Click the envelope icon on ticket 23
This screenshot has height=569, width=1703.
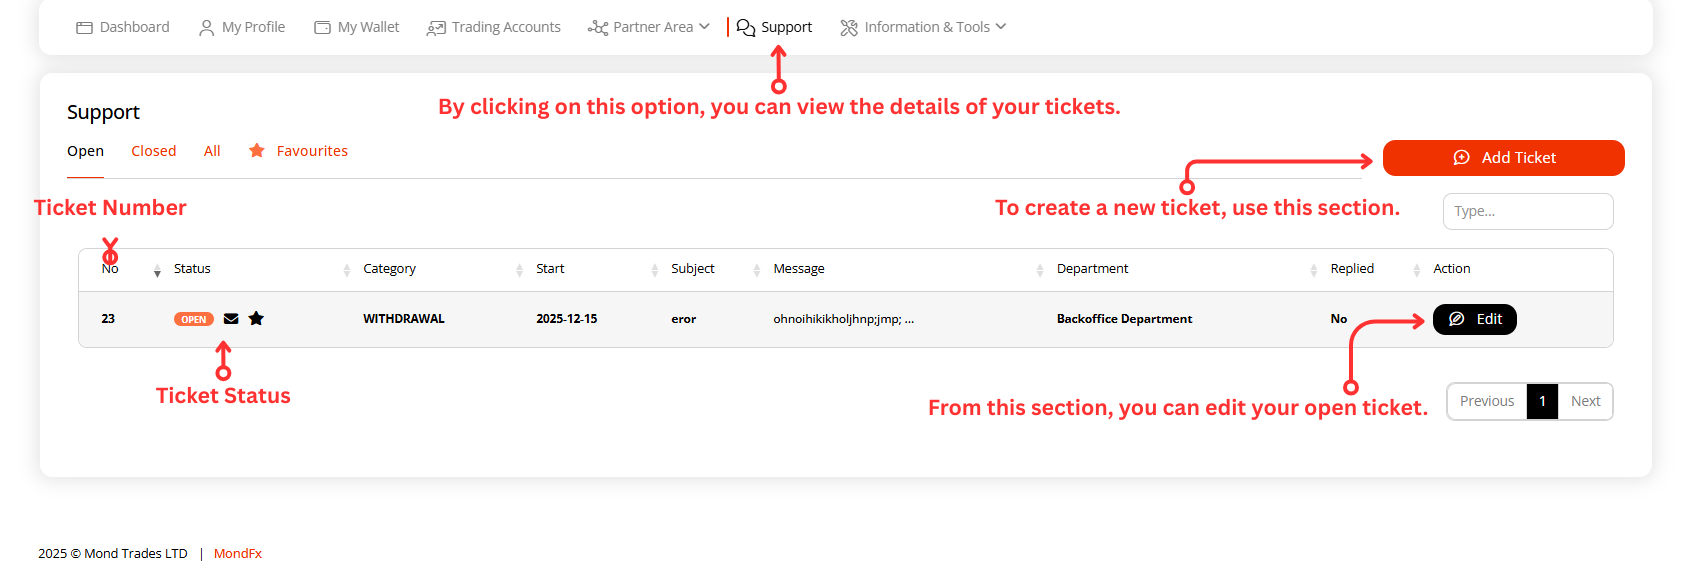point(231,319)
